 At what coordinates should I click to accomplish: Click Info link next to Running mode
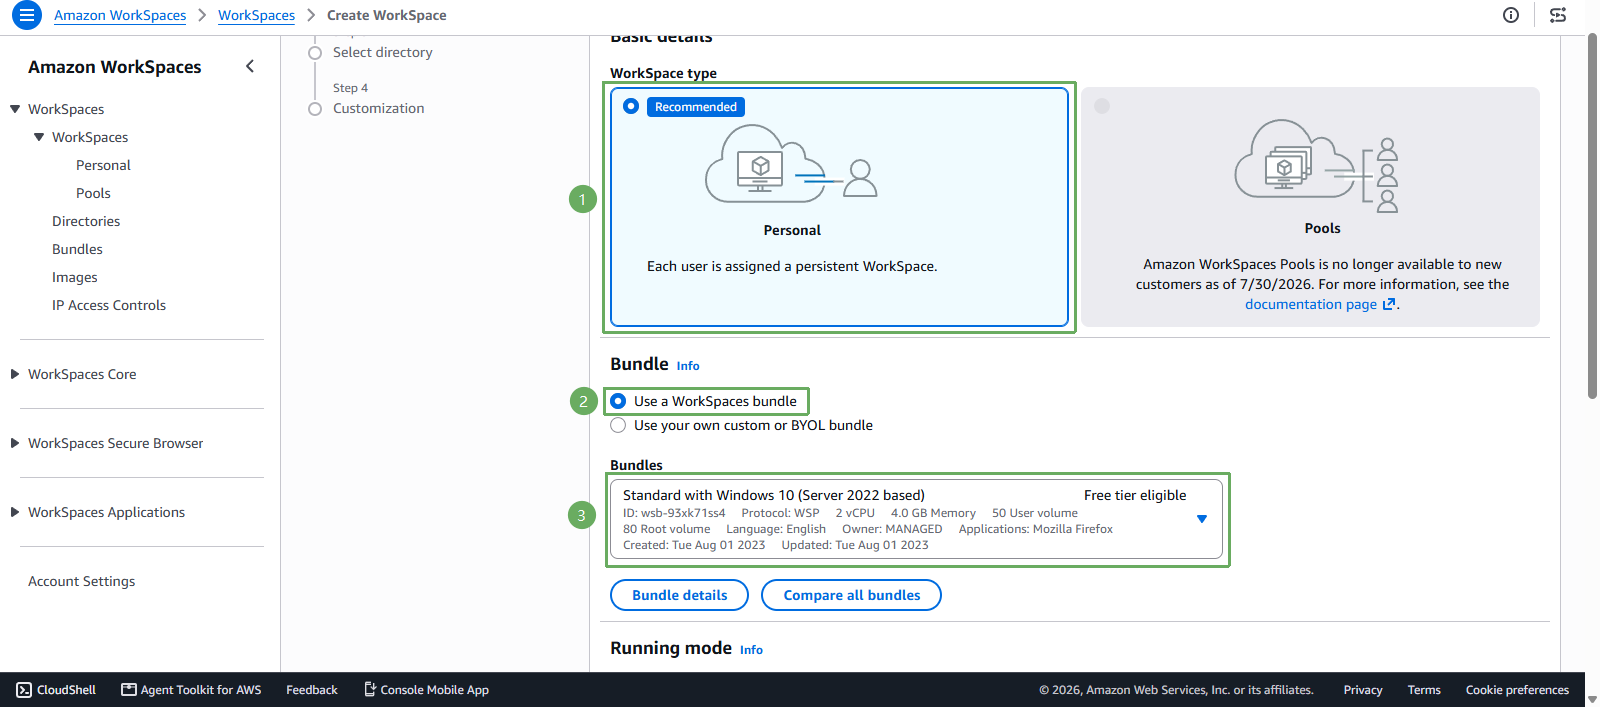(x=751, y=650)
